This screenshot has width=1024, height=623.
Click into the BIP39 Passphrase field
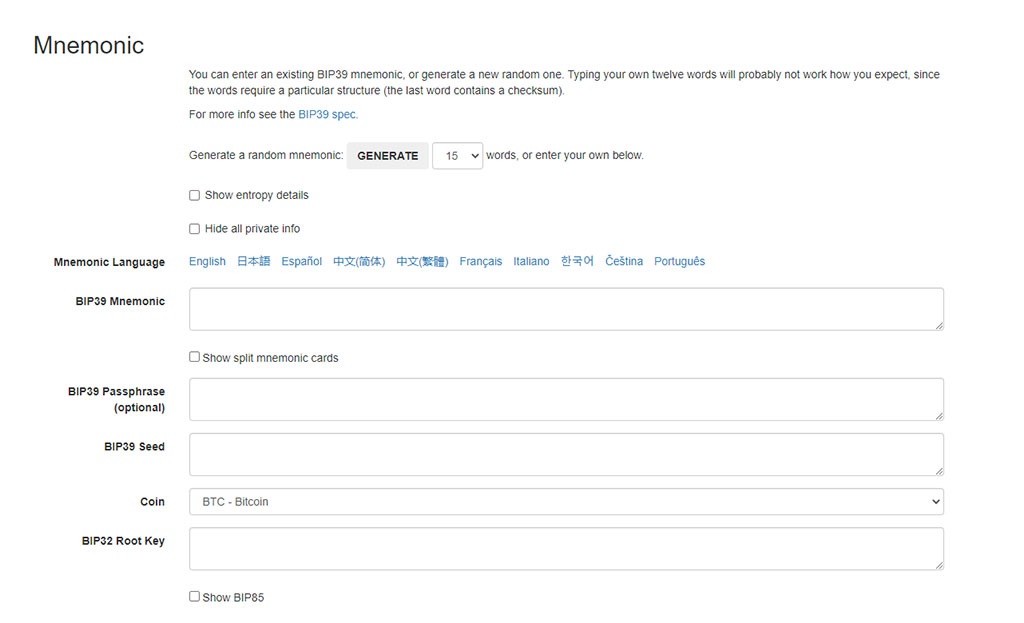click(x=566, y=399)
